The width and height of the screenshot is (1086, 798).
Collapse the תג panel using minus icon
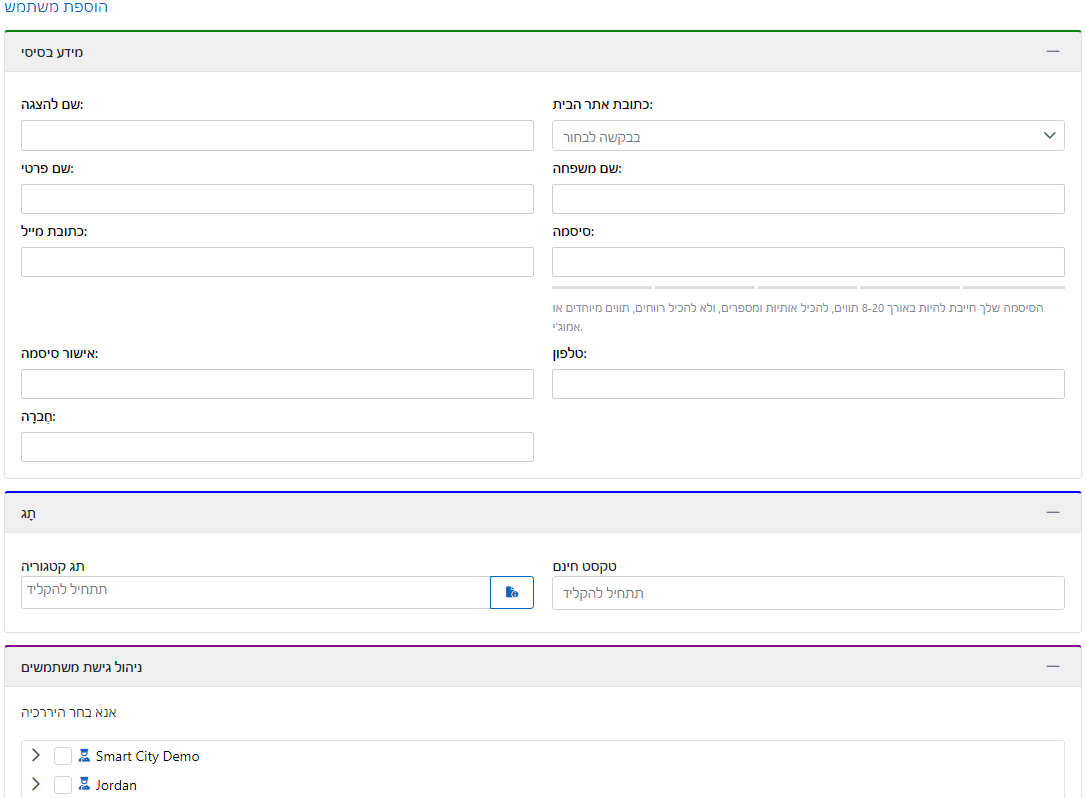[1052, 512]
